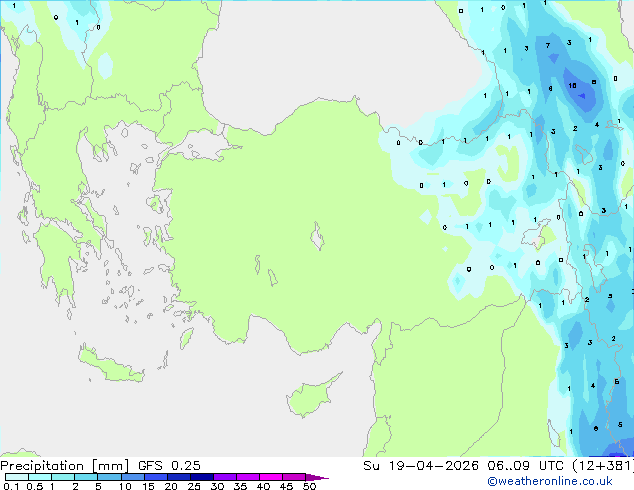Click the arrow tip above 50 mm
This screenshot has height=490, width=634.
(x=317, y=477)
